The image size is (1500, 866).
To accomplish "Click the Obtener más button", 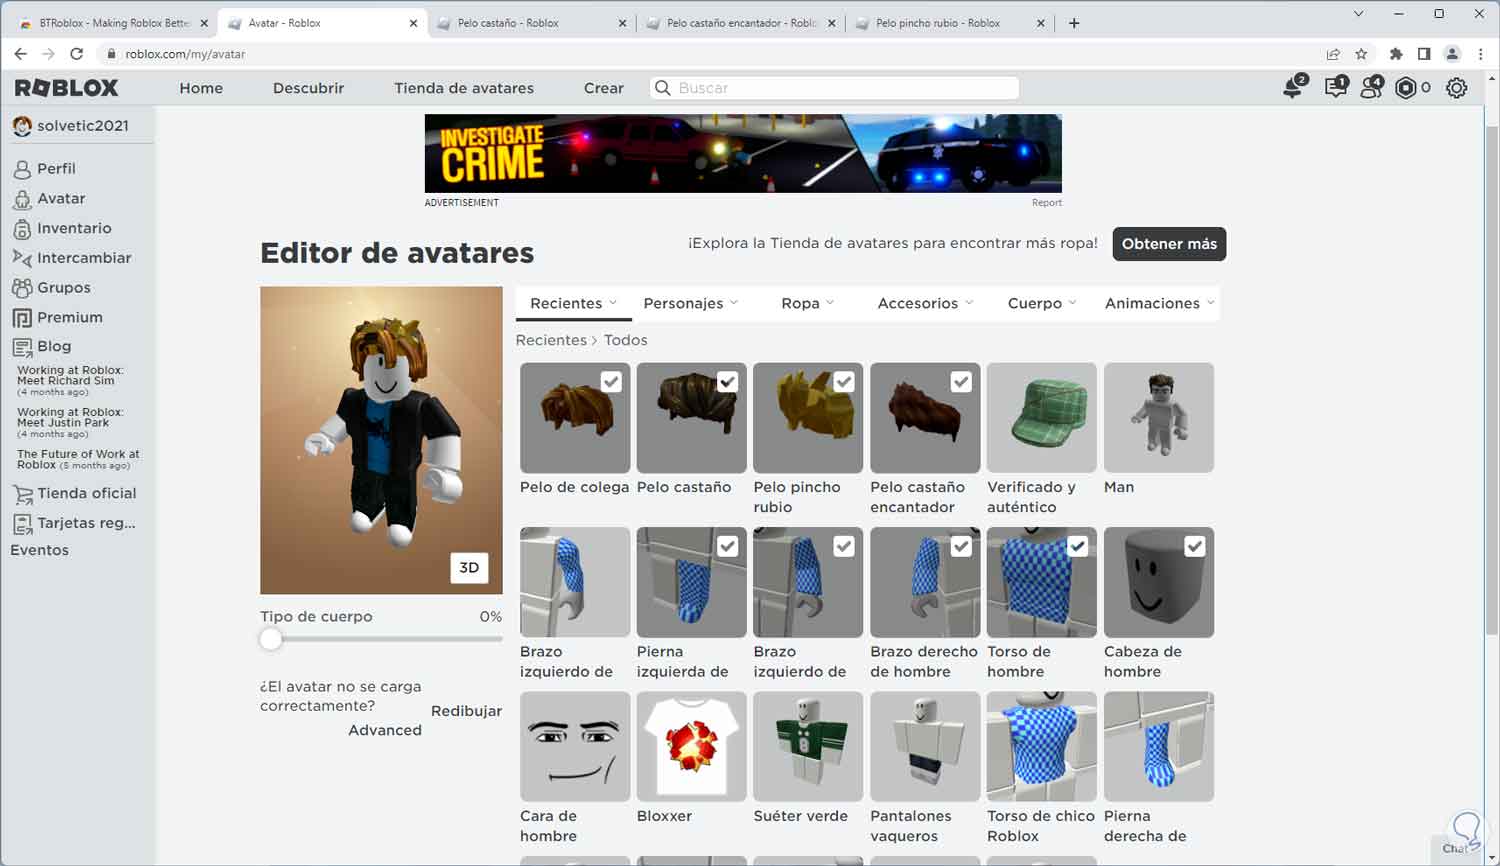I will [x=1169, y=244].
